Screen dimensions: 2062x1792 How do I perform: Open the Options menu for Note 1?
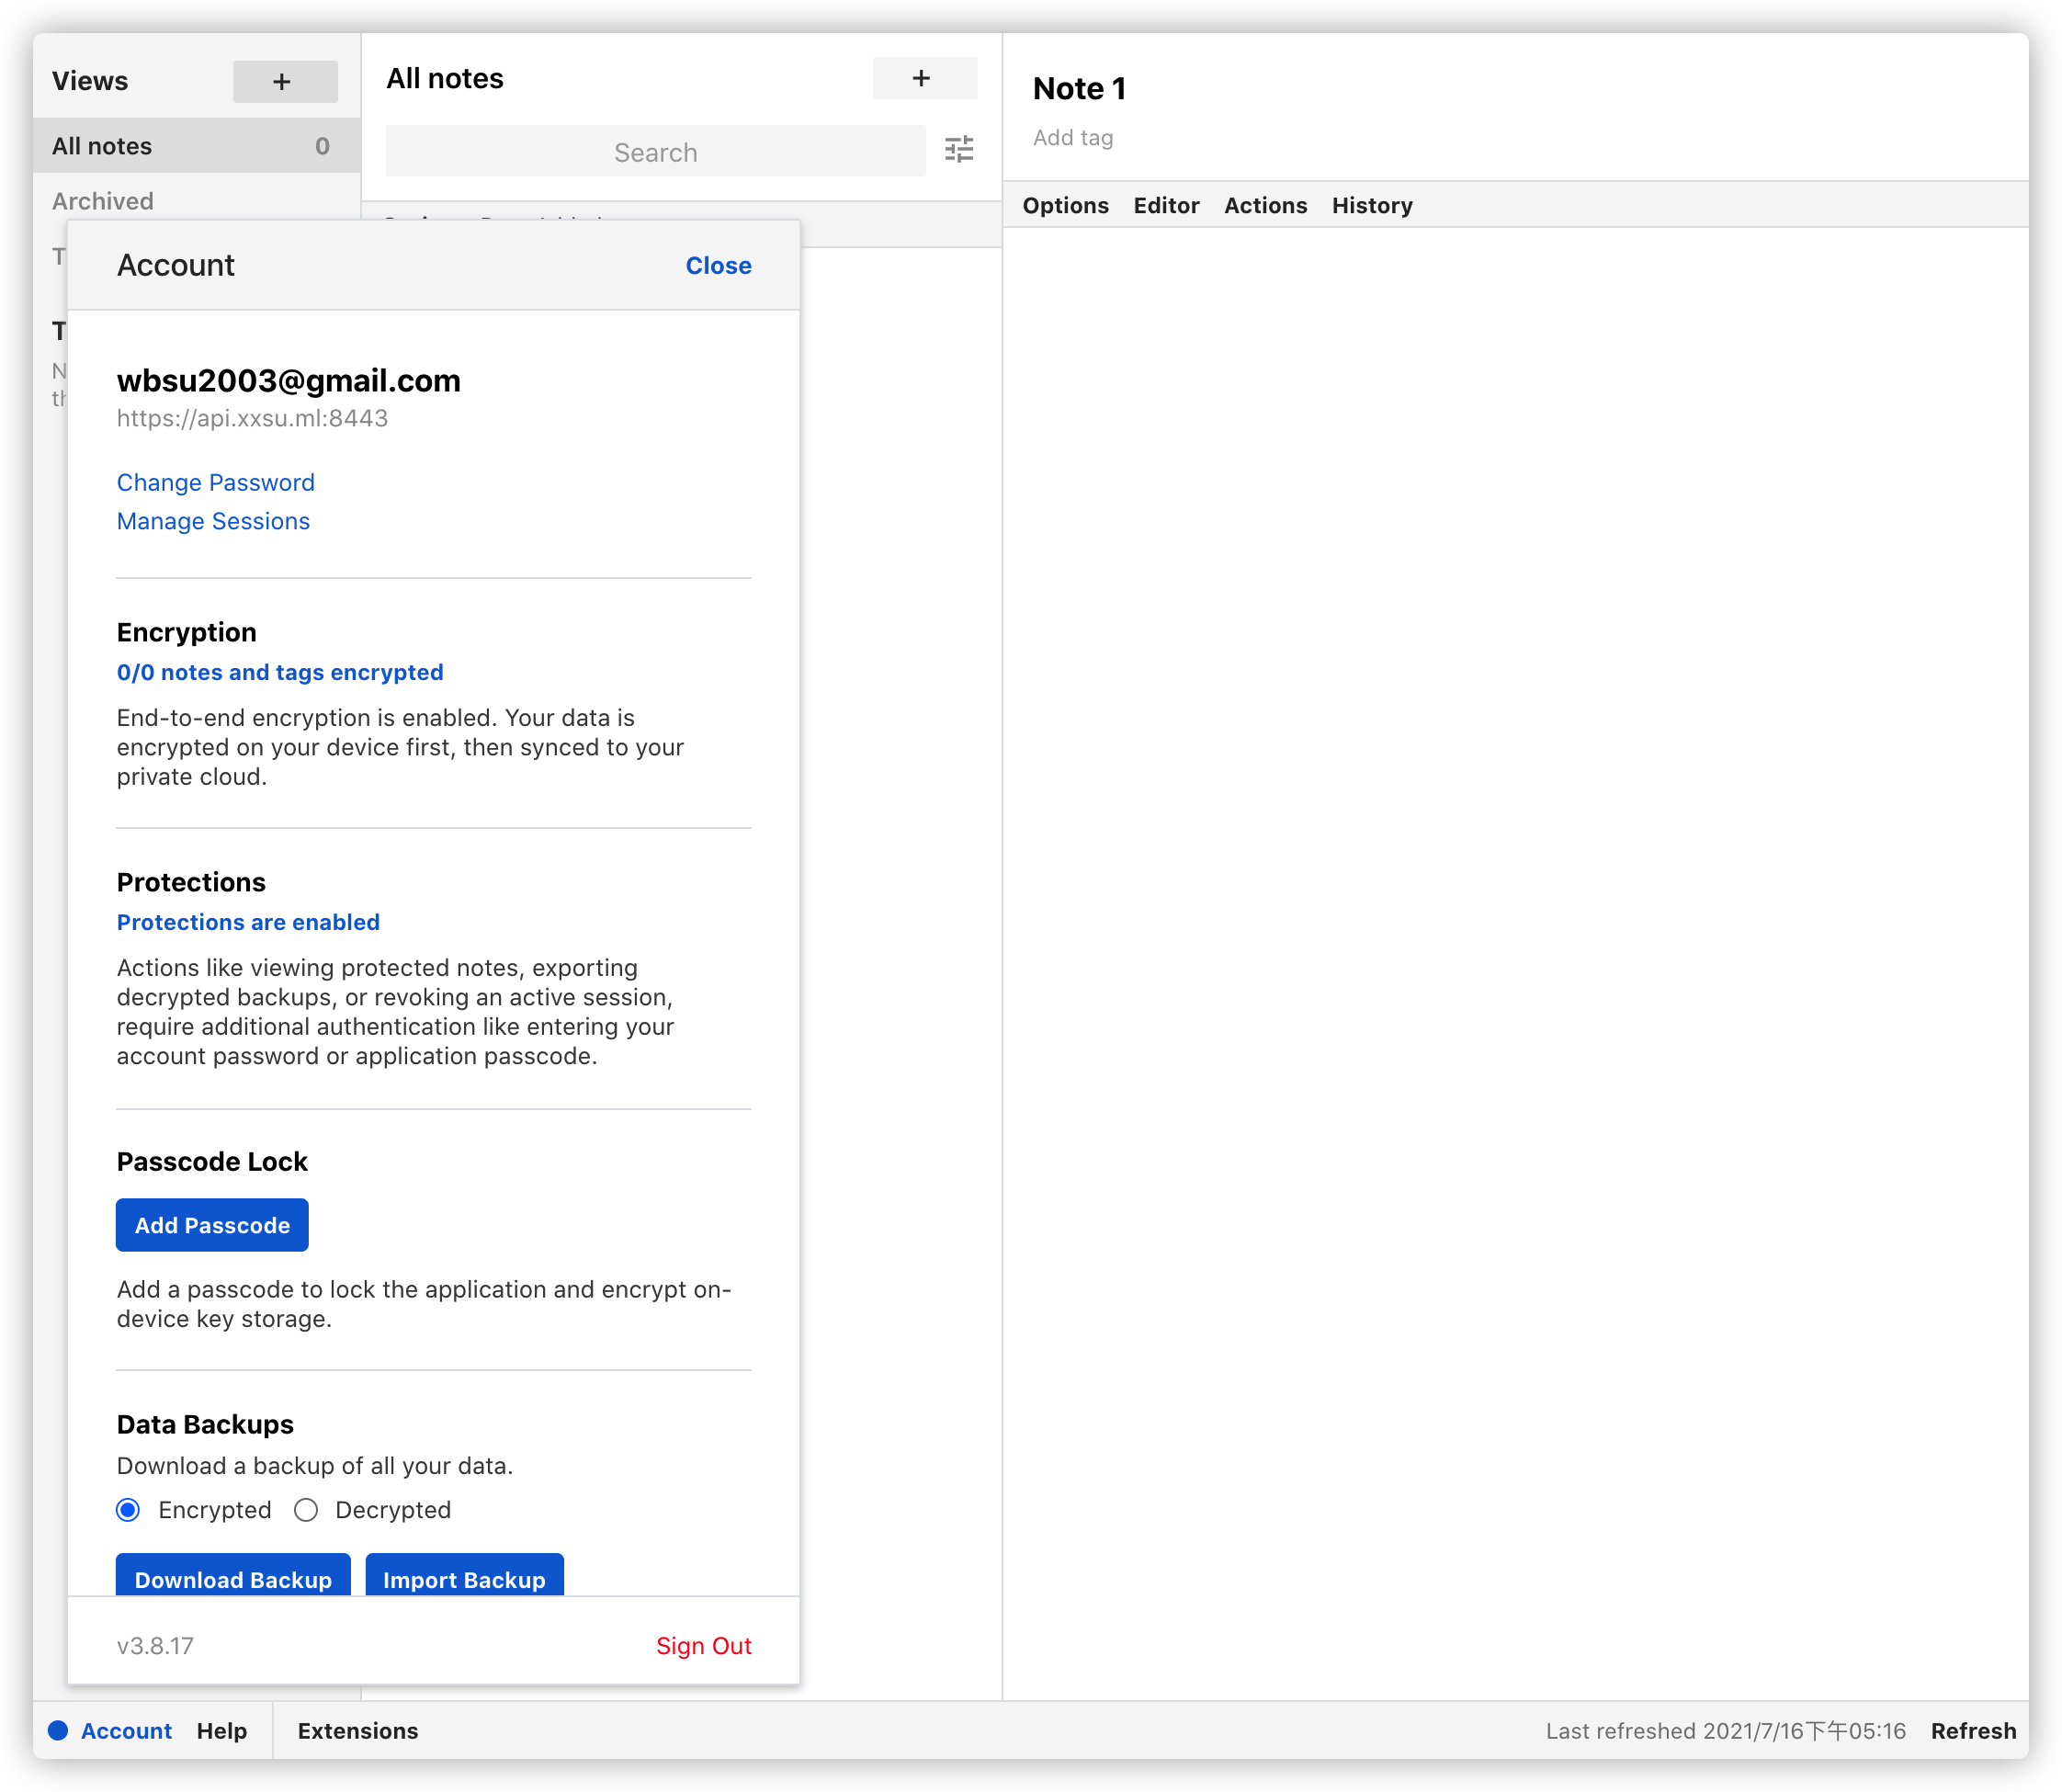click(x=1065, y=205)
